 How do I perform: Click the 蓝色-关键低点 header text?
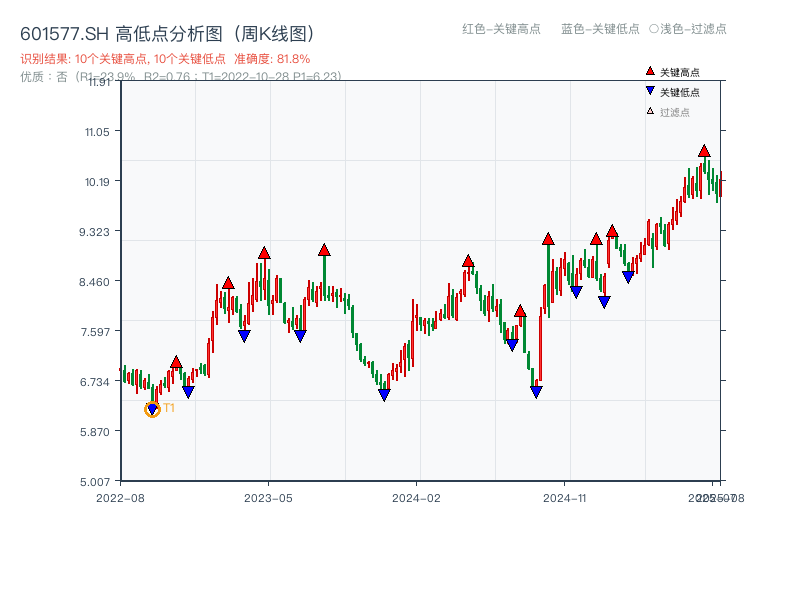click(x=600, y=29)
